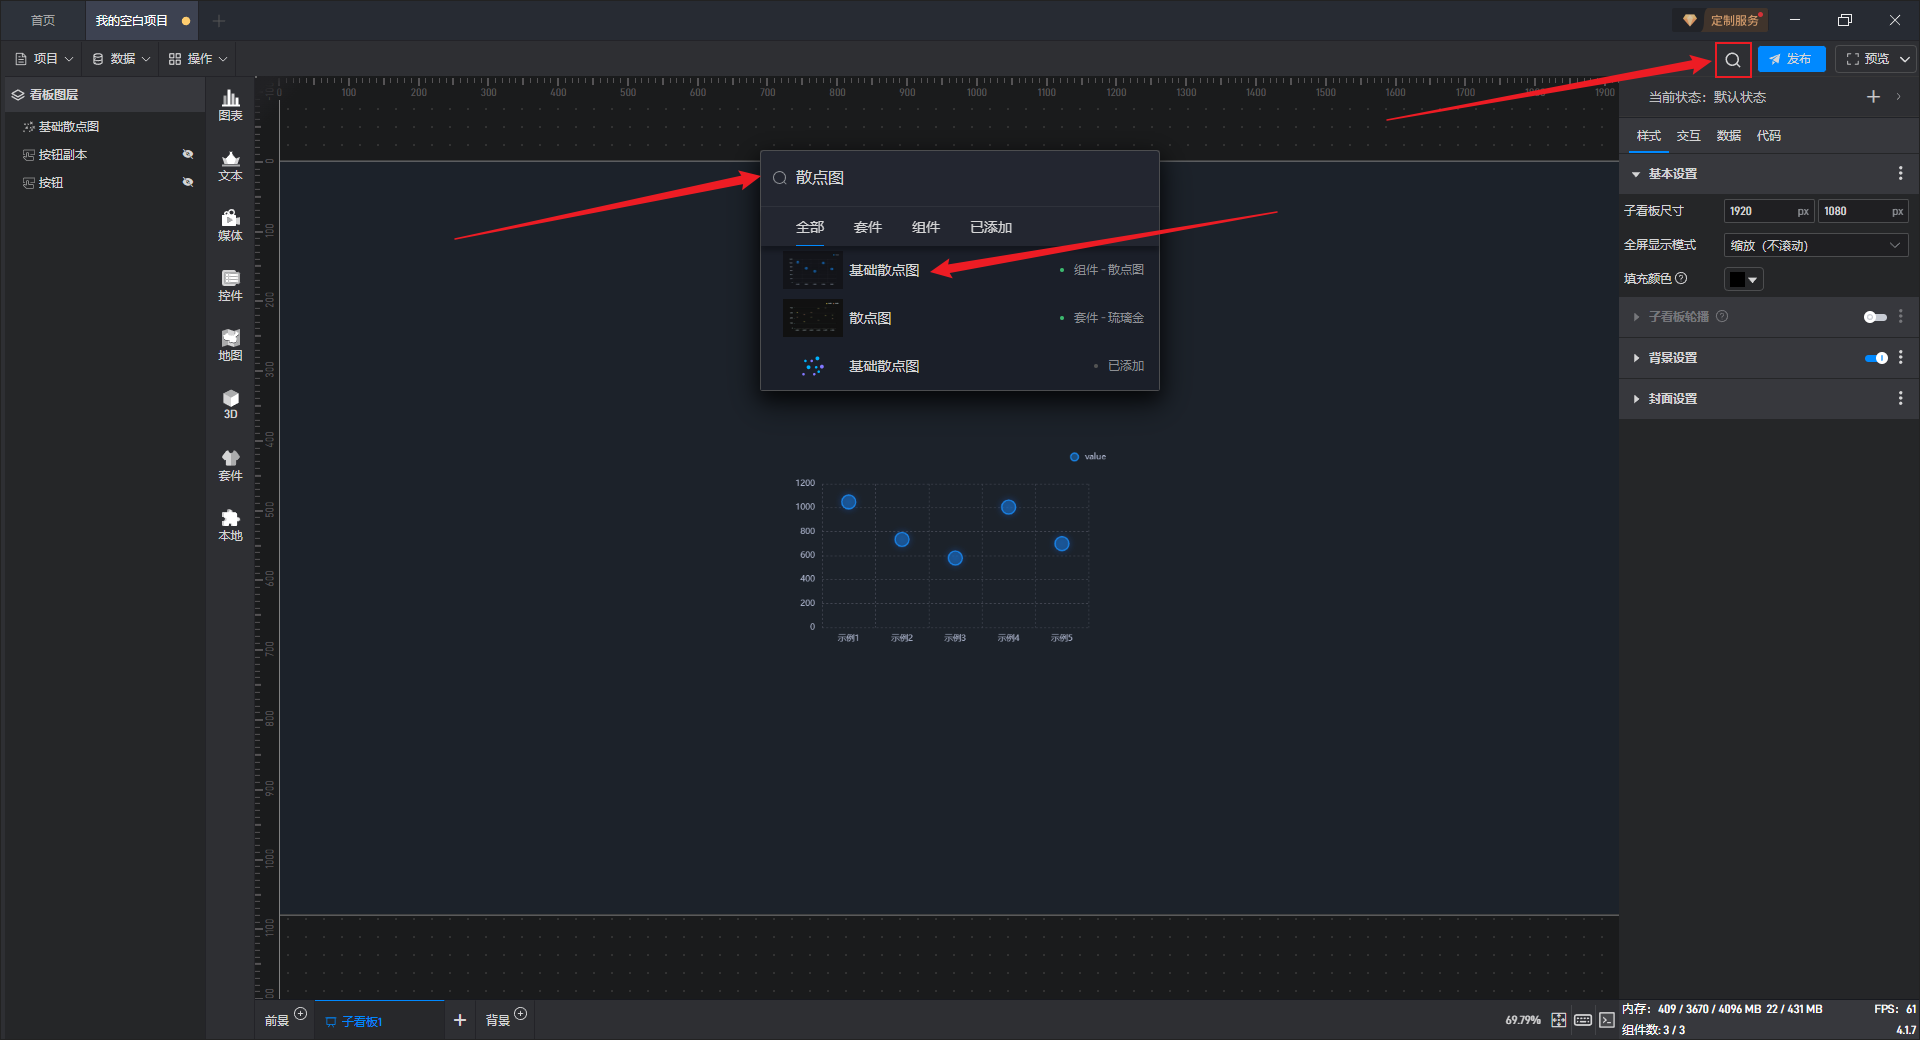Image resolution: width=1920 pixels, height=1040 pixels.
Task: Add a new sub-board with plus icon
Action: pyautogui.click(x=460, y=1020)
